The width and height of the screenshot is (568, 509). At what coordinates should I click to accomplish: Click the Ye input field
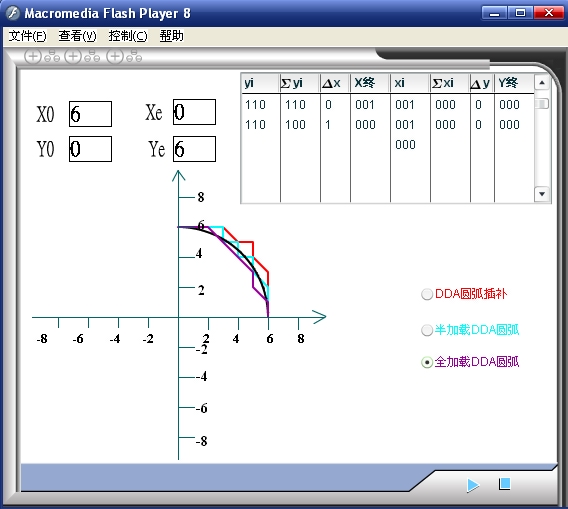pyautogui.click(x=194, y=149)
